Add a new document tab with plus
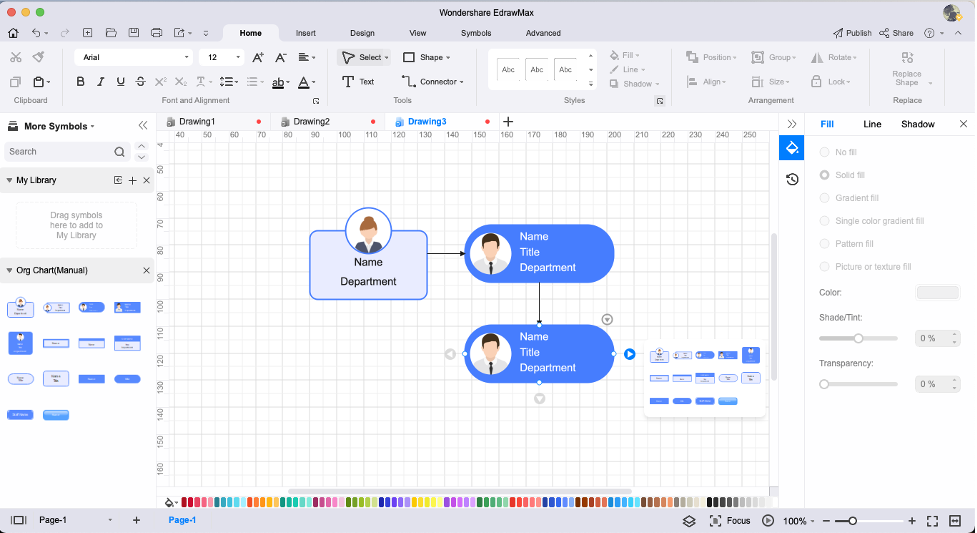 click(508, 122)
